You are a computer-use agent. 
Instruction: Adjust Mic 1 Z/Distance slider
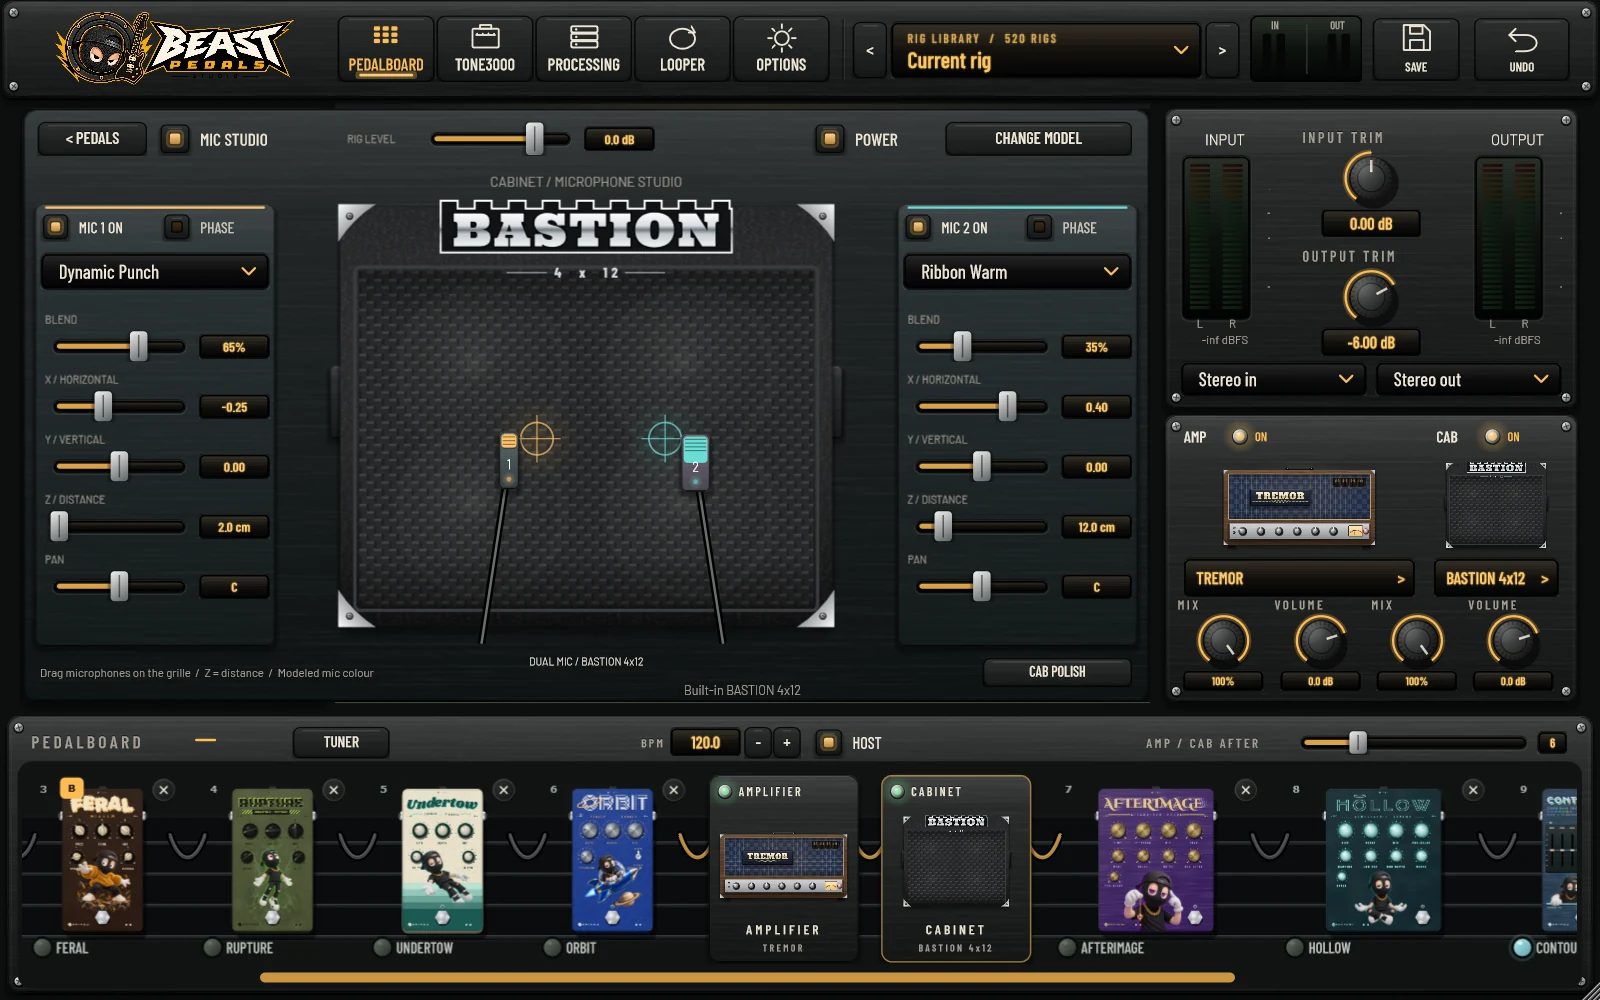120,527
